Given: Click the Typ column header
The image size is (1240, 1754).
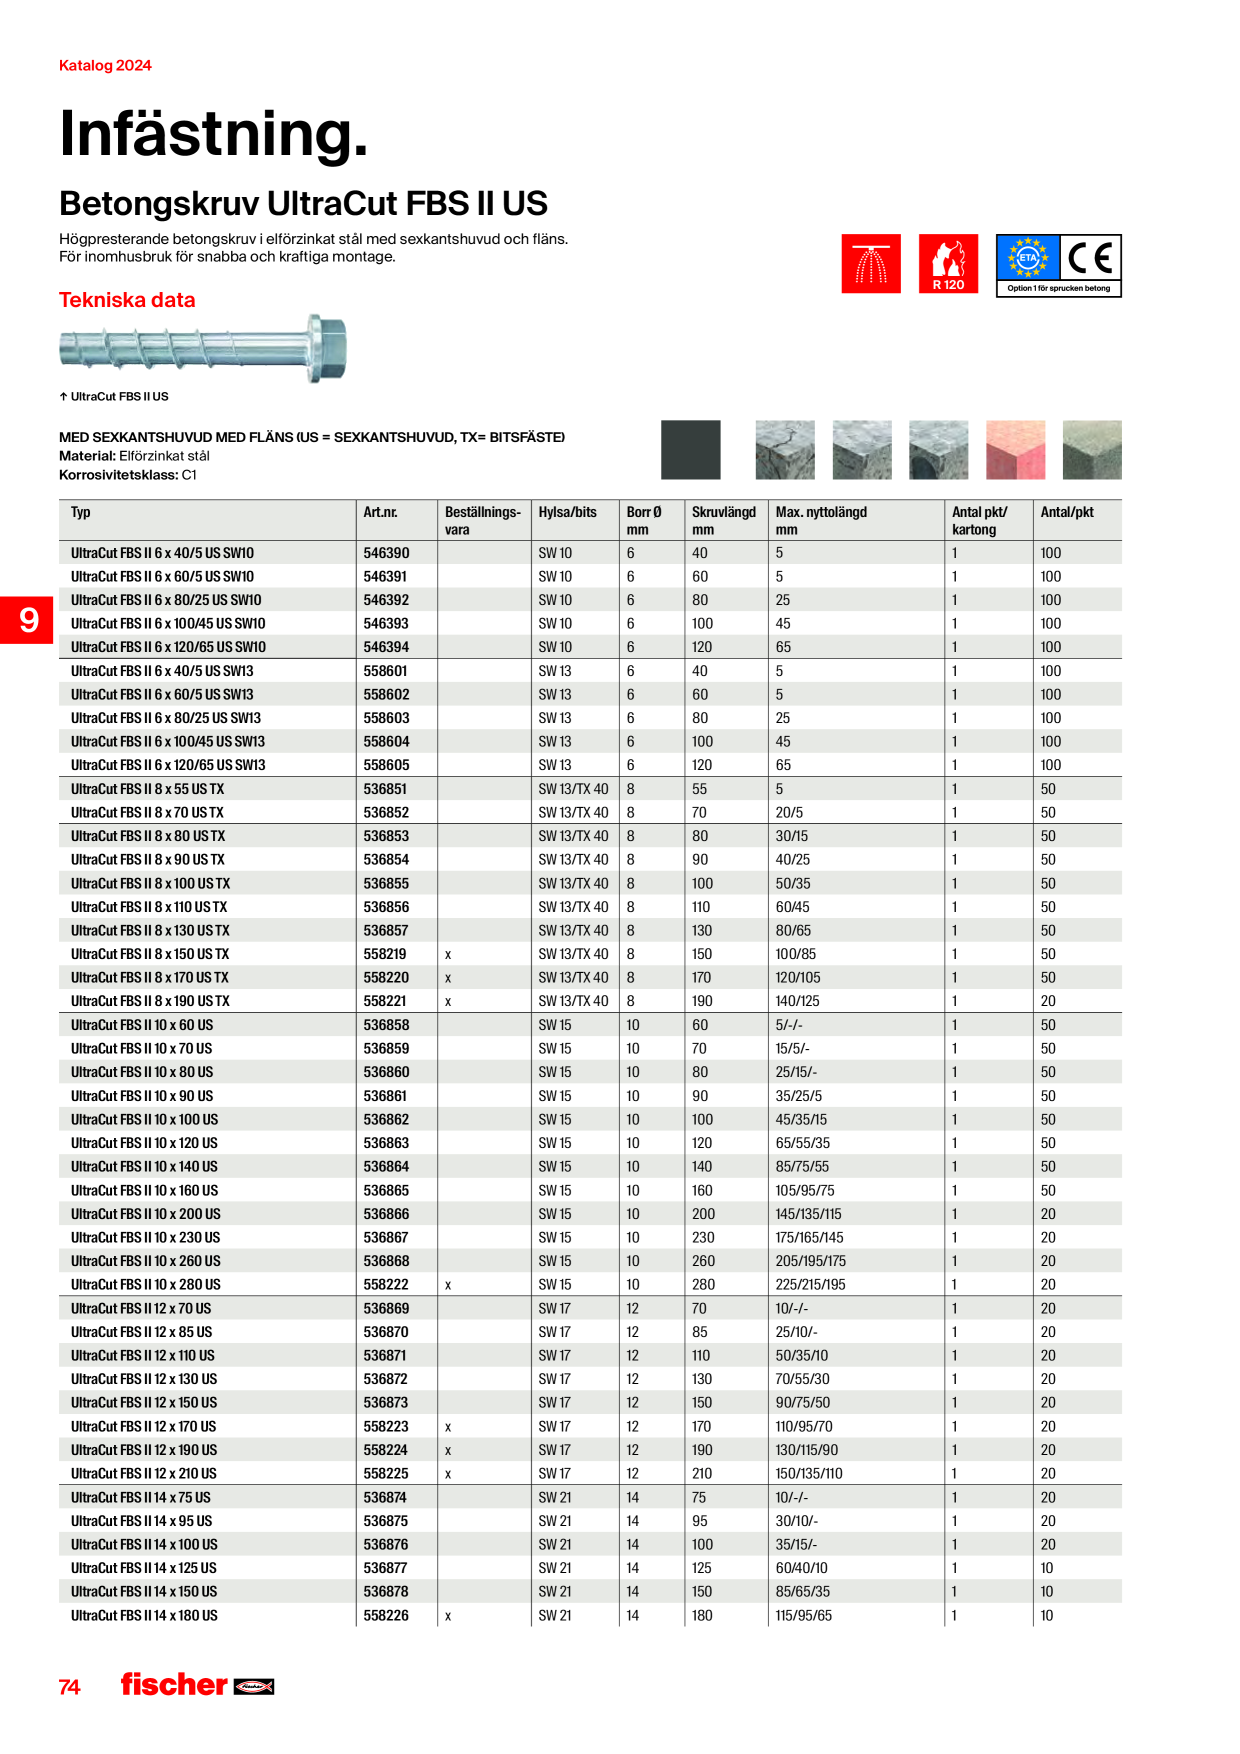Looking at the screenshot, I should pyautogui.click(x=81, y=512).
